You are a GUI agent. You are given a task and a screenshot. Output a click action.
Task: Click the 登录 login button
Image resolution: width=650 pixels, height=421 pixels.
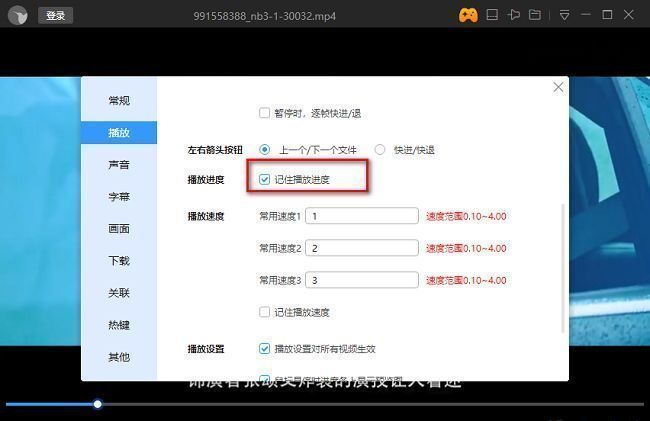point(56,16)
